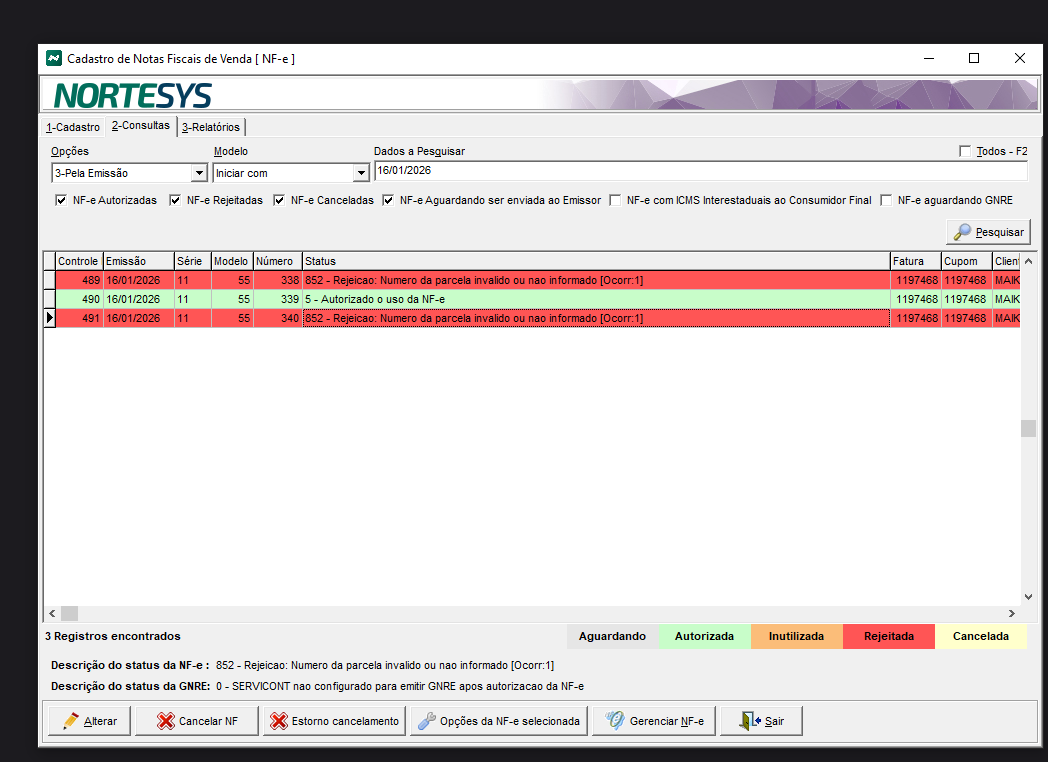1048x762 pixels.
Task: Expand the Modelo dropdown showing Iniciar com
Action: tap(361, 173)
